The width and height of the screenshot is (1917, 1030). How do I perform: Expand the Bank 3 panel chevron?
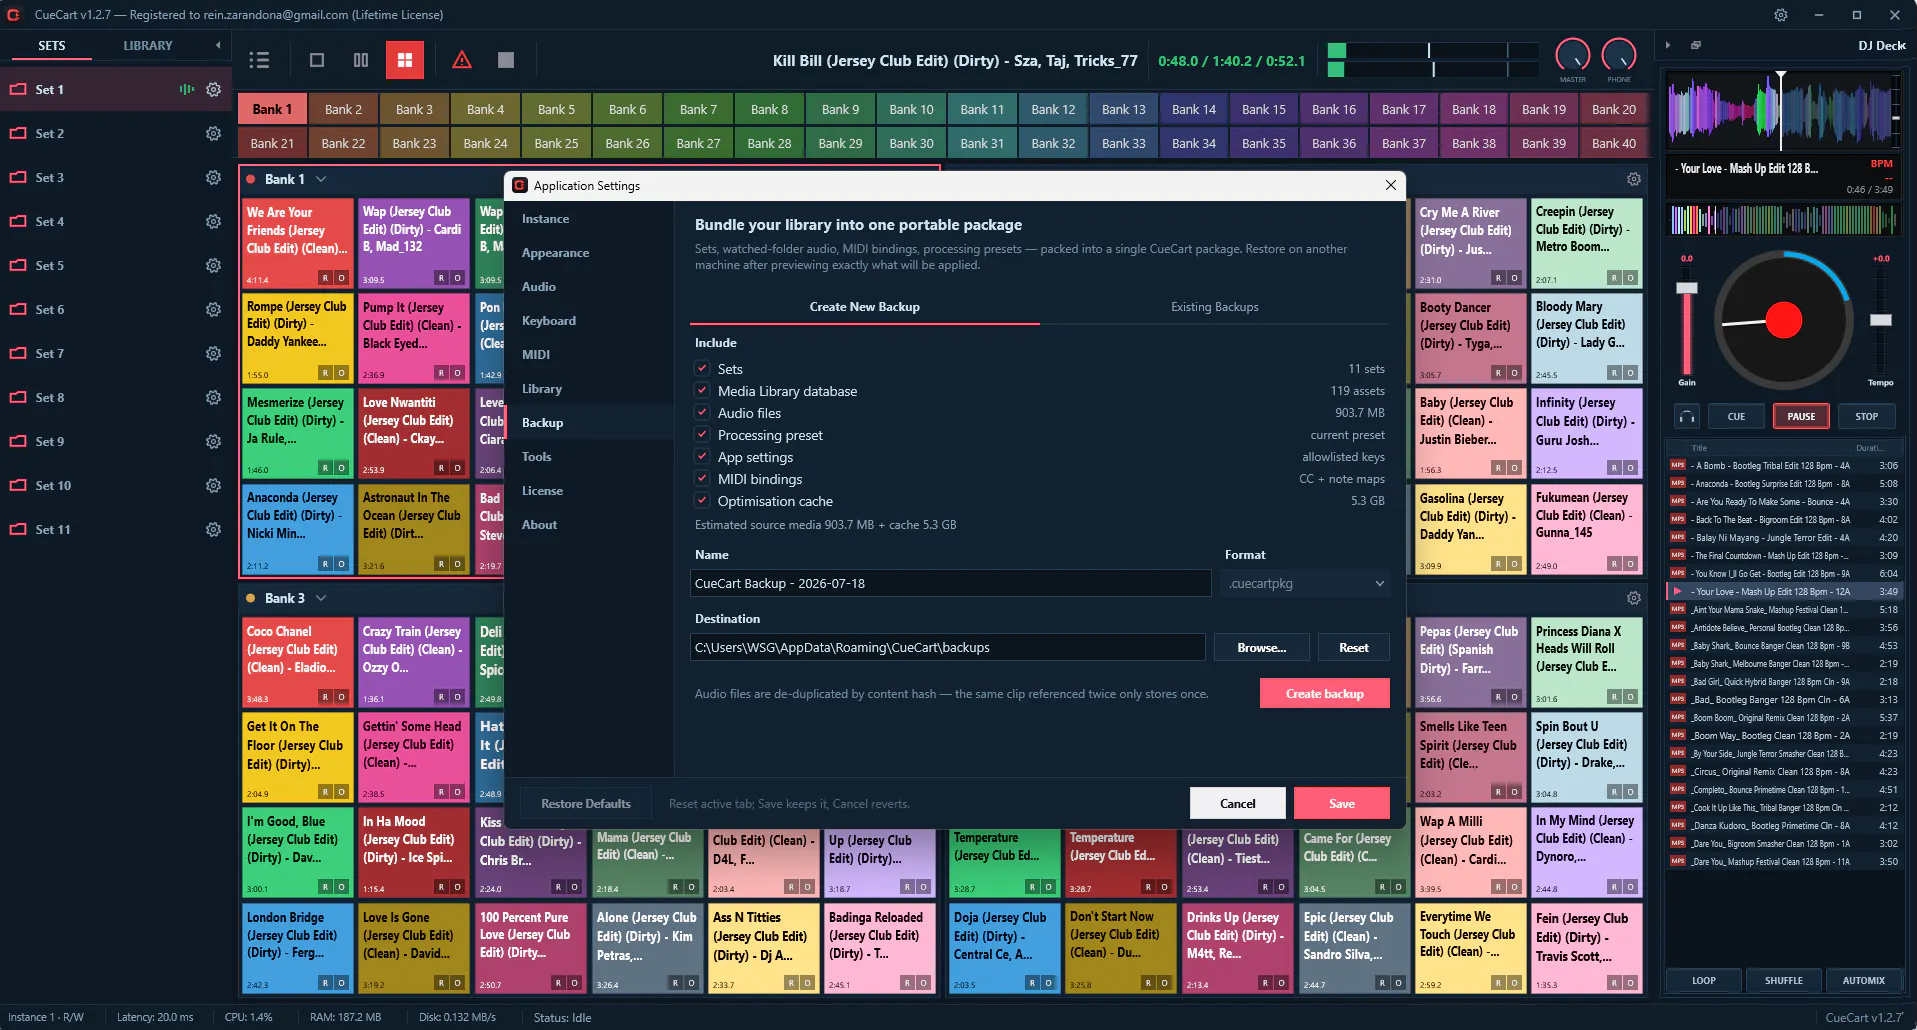coord(321,598)
